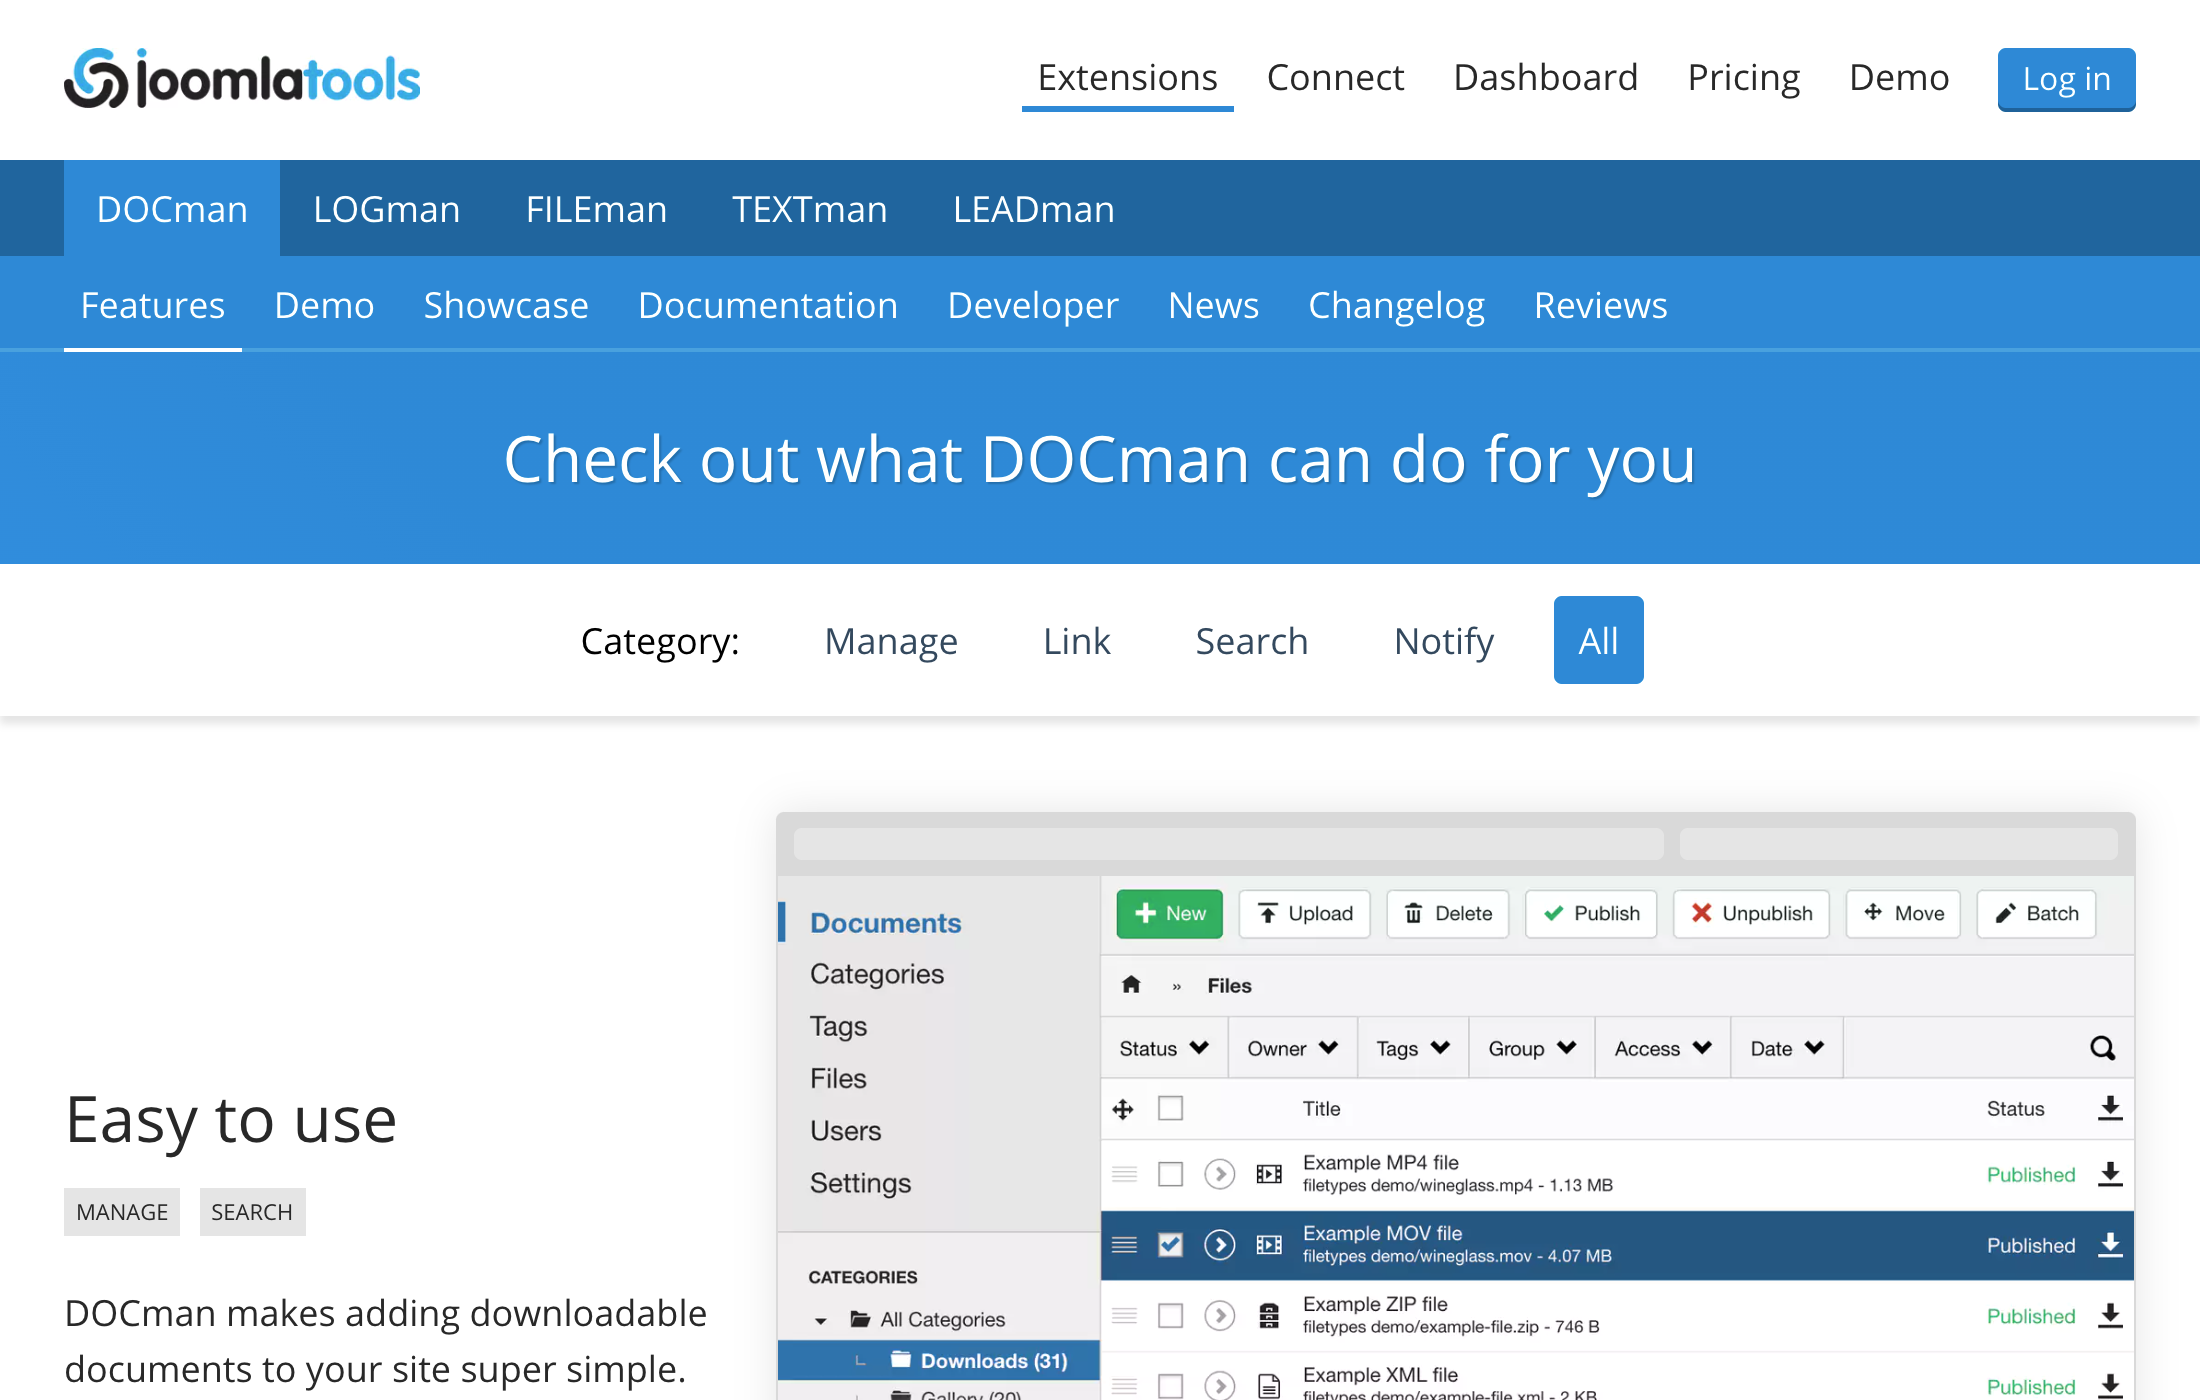
Task: Open the Connect menu item
Action: (1335, 78)
